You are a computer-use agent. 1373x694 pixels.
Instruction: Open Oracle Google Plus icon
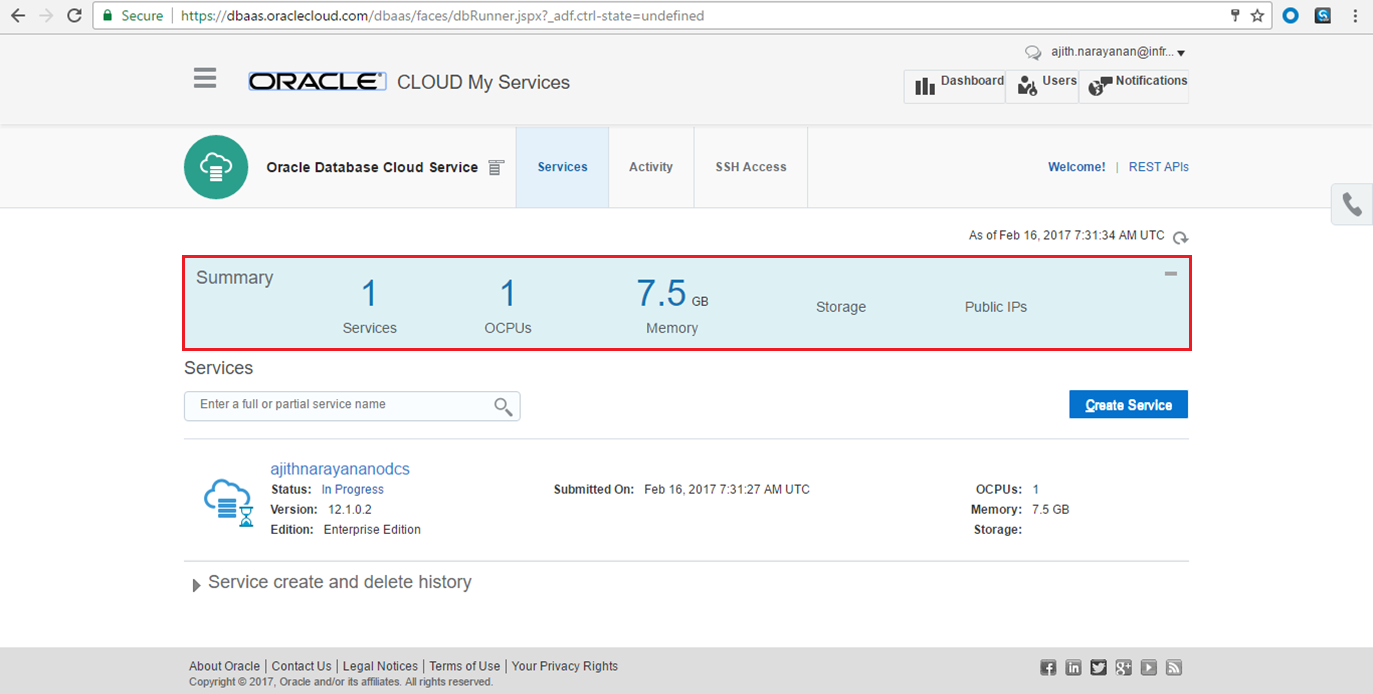[x=1124, y=668]
